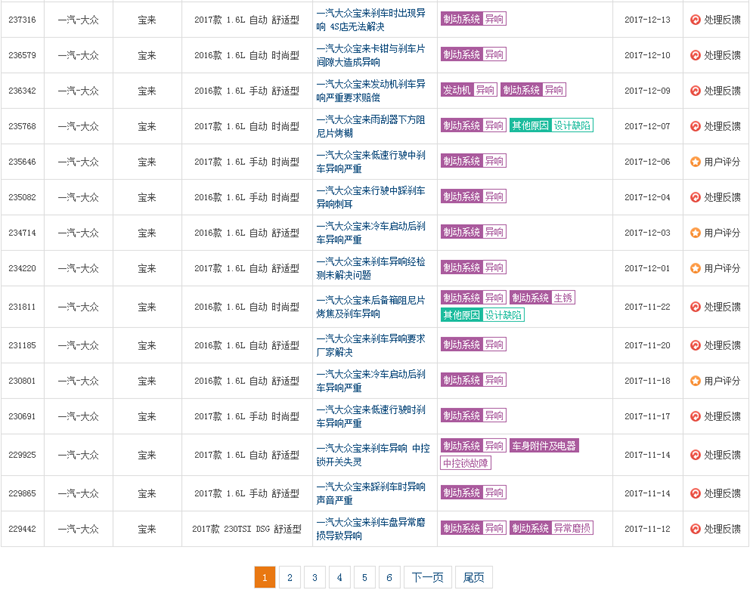Open complaint 后备箱阻尼片烤焦及刹车异响
The height and width of the screenshot is (590, 750).
[x=371, y=307]
